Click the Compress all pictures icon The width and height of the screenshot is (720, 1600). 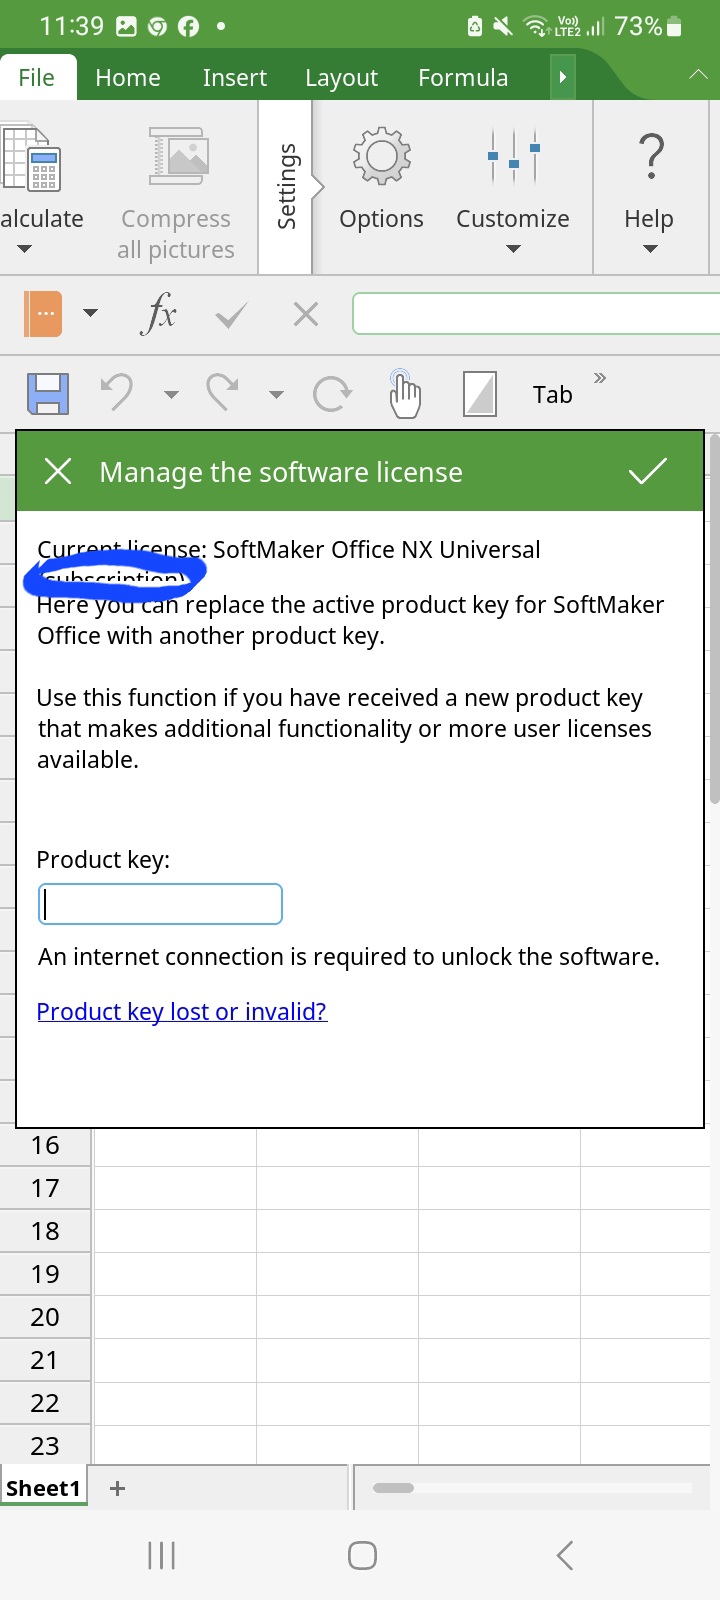(x=177, y=156)
